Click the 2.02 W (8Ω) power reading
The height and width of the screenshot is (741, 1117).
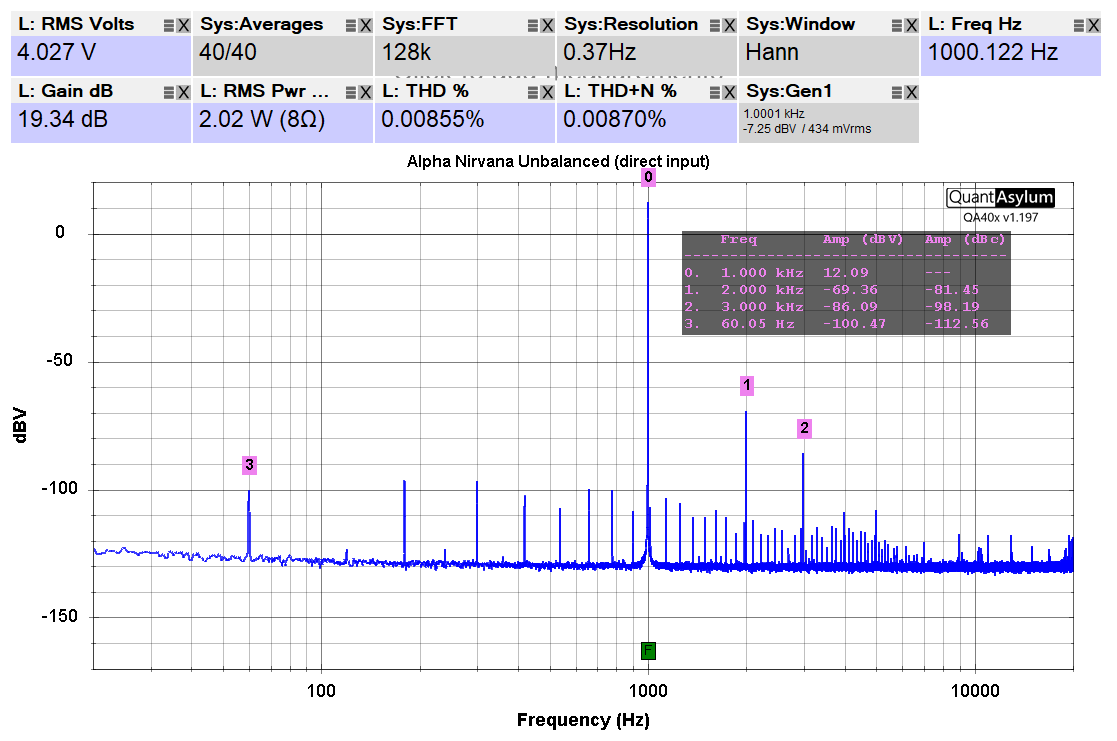coord(262,120)
